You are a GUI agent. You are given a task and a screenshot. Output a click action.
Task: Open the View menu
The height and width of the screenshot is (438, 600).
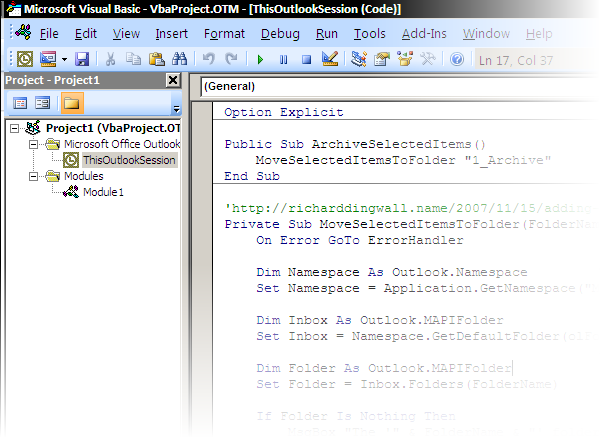[x=126, y=34]
